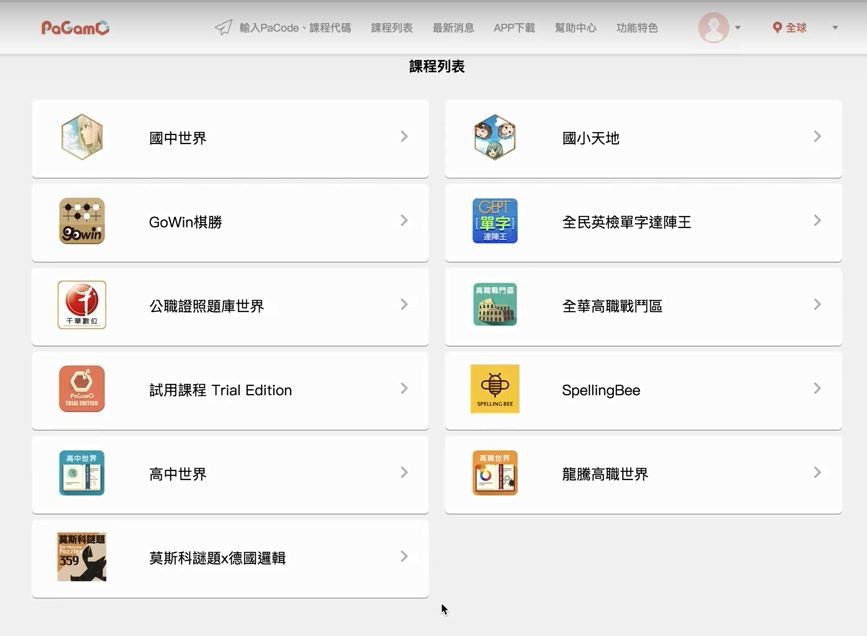
Task: Click the 莫斯科謎題 359 puzzle icon
Action: (82, 557)
